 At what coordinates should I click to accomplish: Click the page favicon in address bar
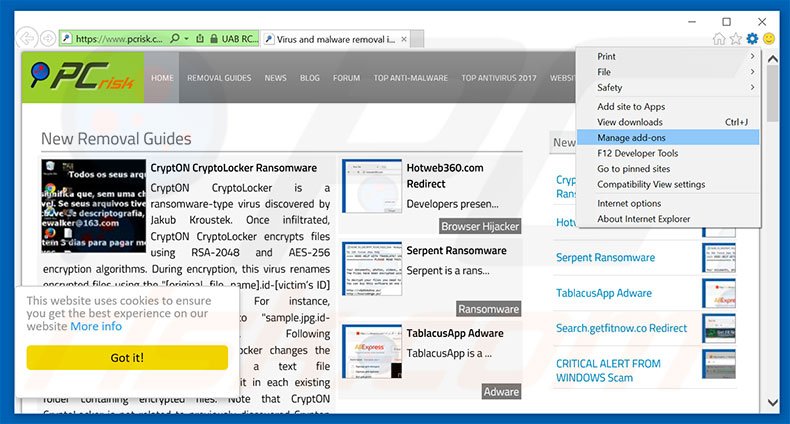click(67, 39)
